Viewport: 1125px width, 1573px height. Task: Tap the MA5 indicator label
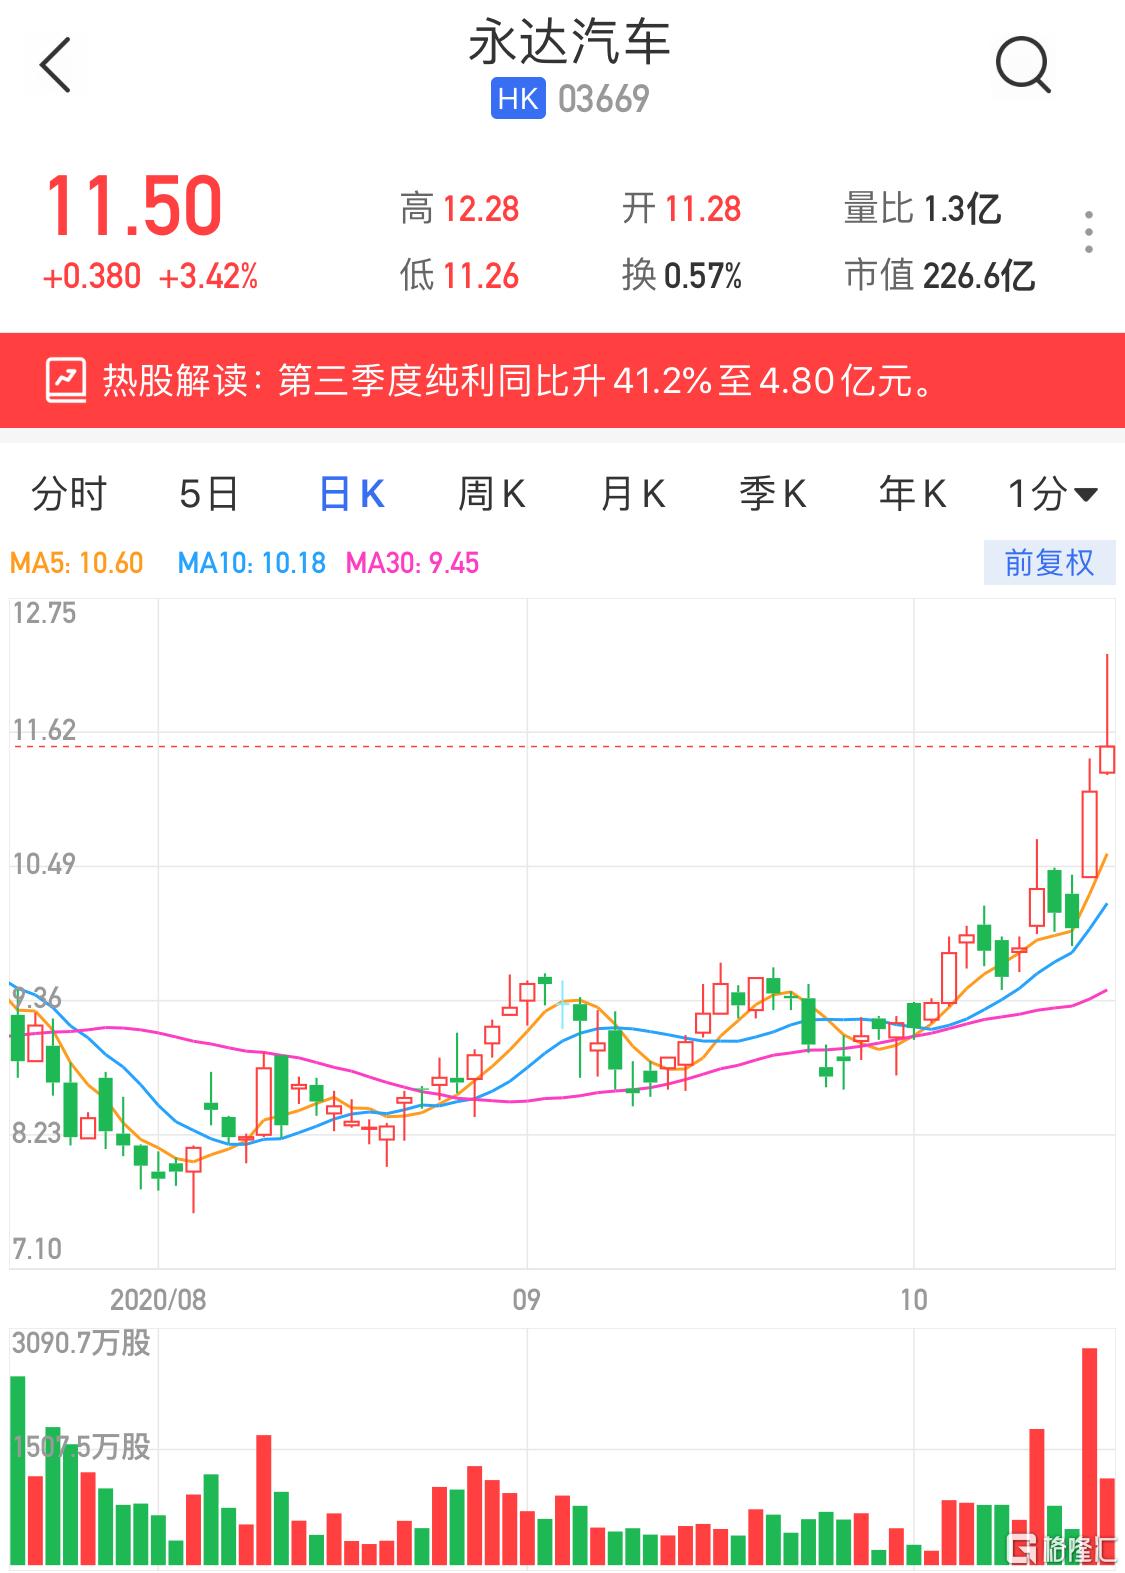(77, 563)
